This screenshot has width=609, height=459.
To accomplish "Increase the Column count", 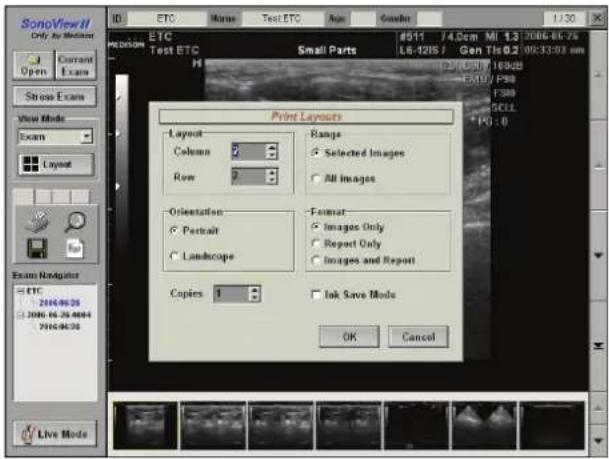I will pos(272,148).
